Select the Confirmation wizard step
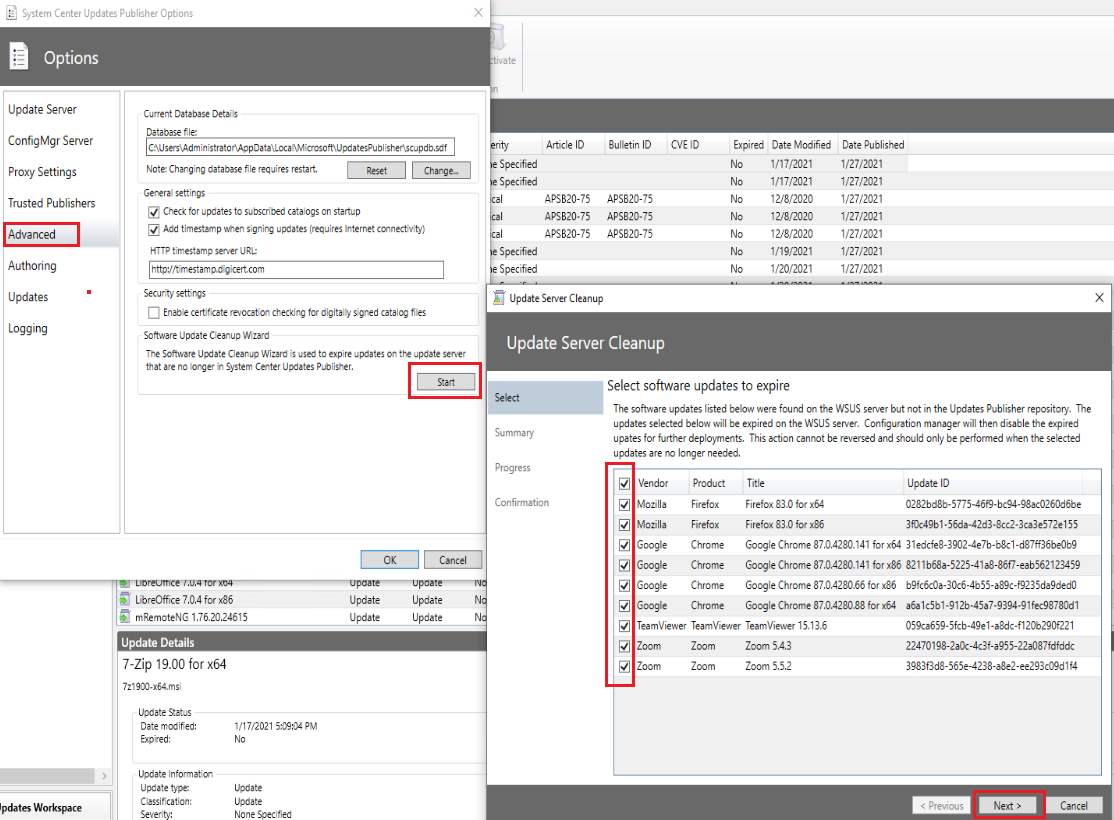 521,502
